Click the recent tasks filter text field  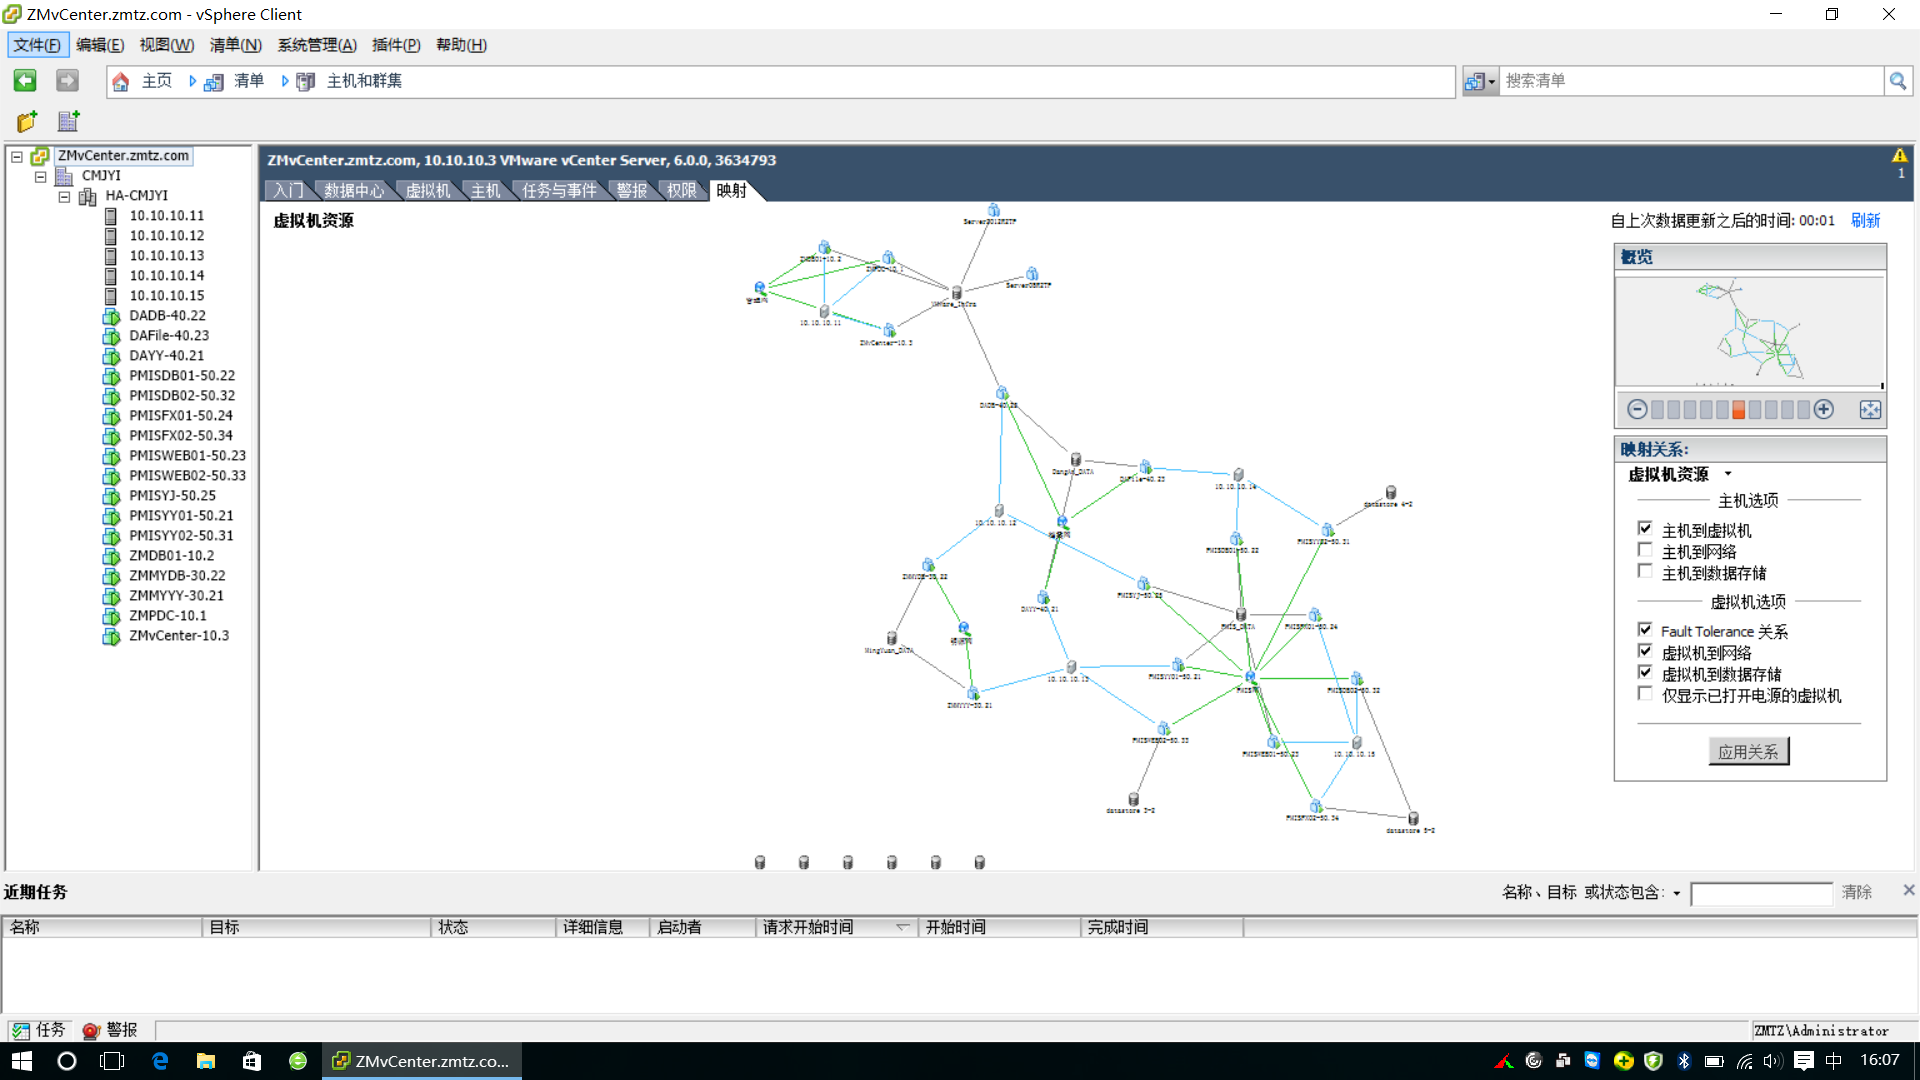coord(1761,893)
